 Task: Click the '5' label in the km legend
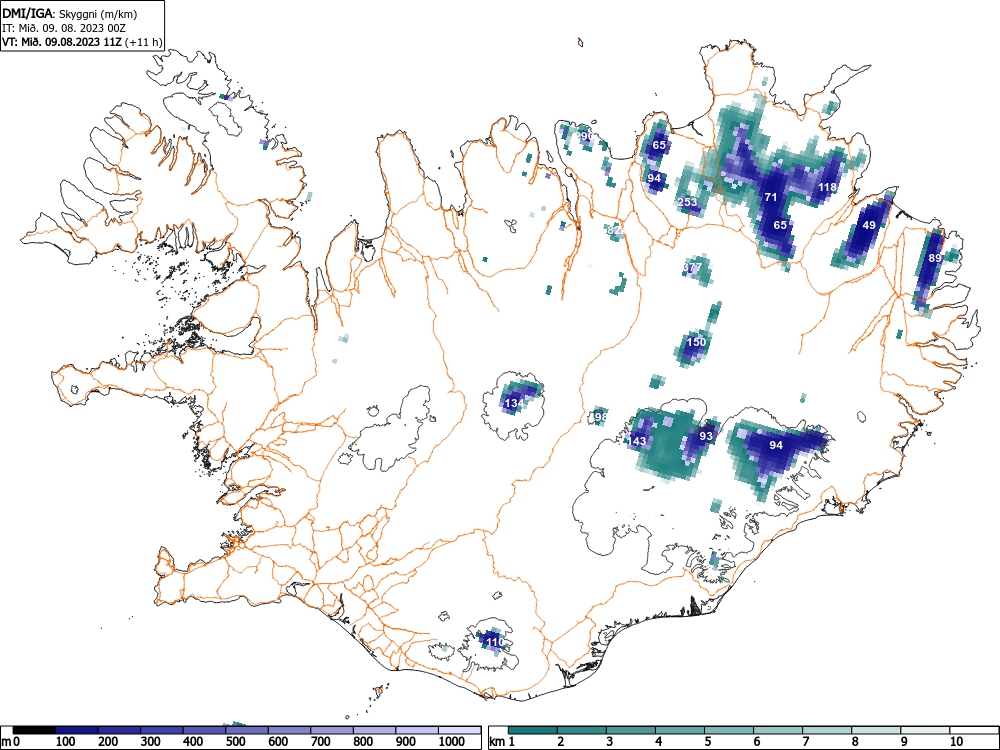pyautogui.click(x=708, y=742)
